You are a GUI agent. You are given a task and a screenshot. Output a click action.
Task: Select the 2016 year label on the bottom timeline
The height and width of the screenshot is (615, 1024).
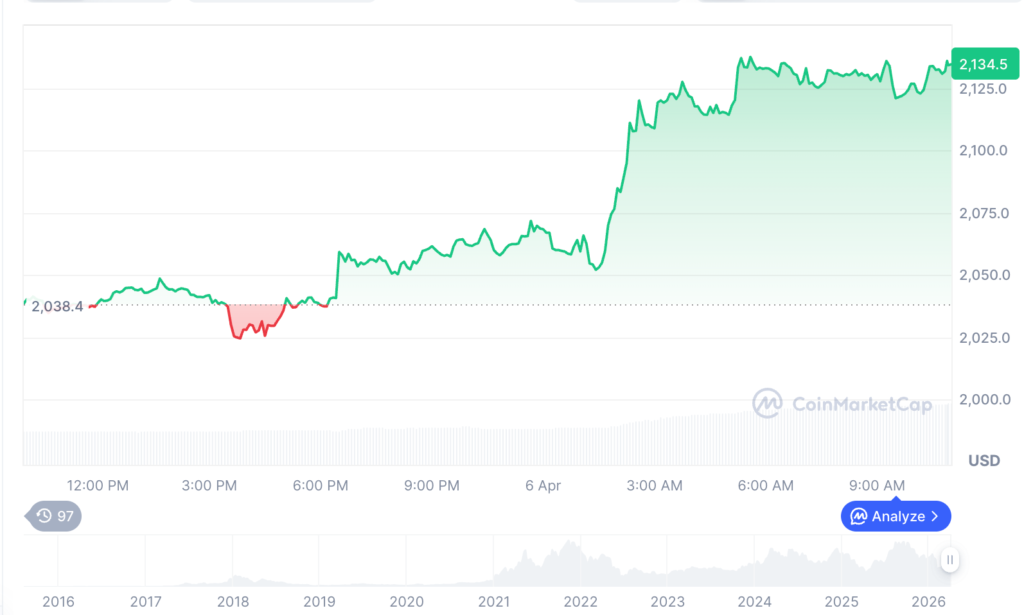59,602
